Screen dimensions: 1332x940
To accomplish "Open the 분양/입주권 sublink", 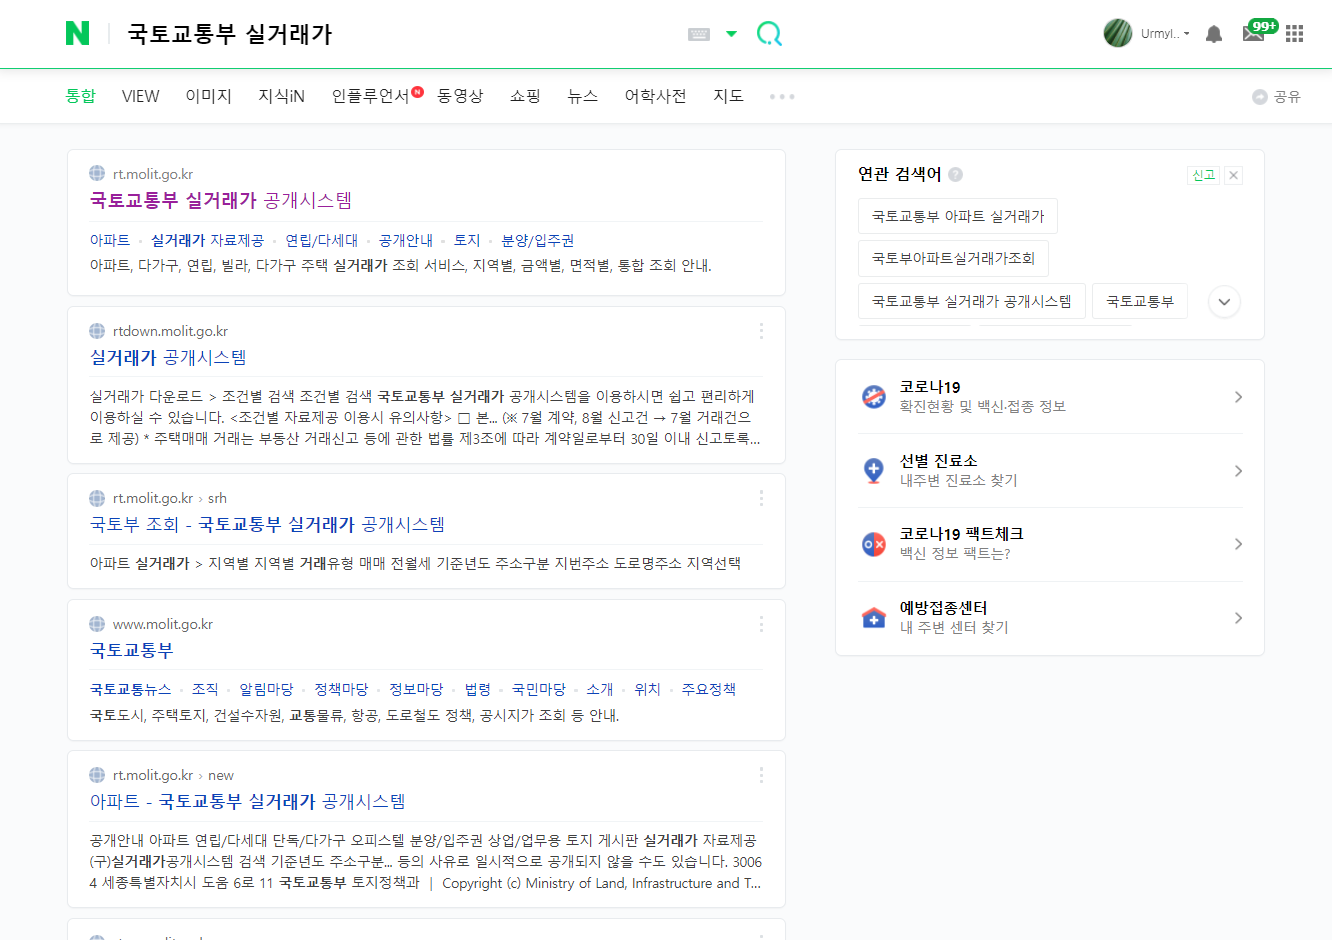I will 538,240.
